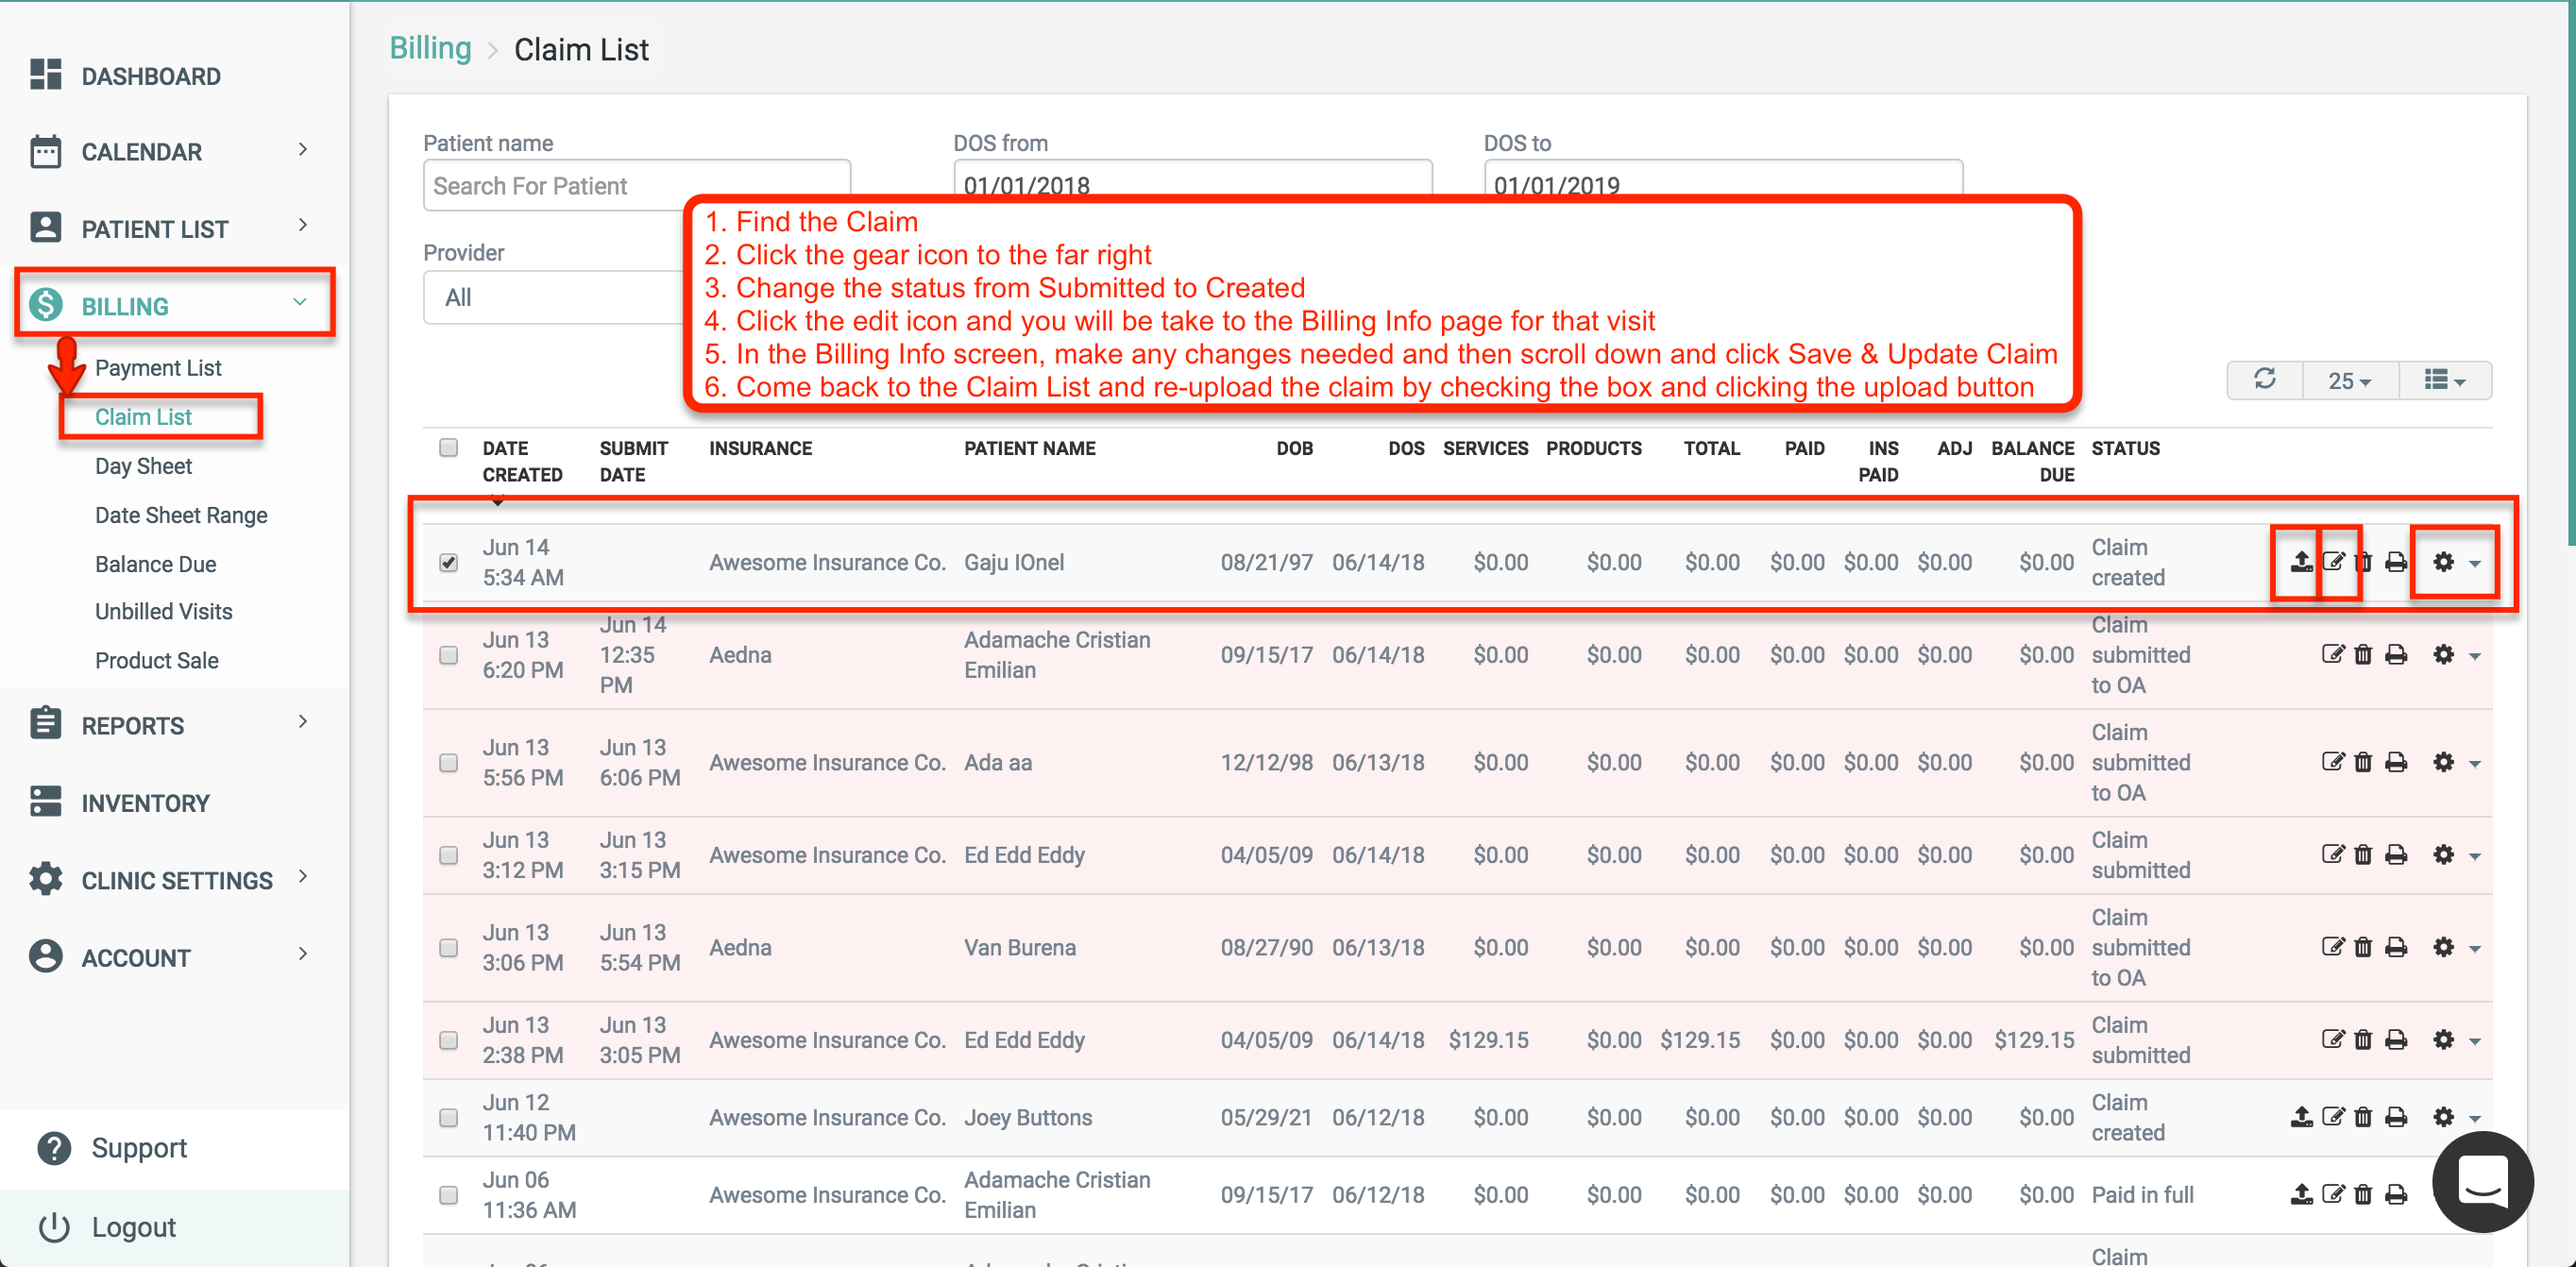Open the column list view dropdown
The height and width of the screenshot is (1267, 2576).
[x=2444, y=380]
